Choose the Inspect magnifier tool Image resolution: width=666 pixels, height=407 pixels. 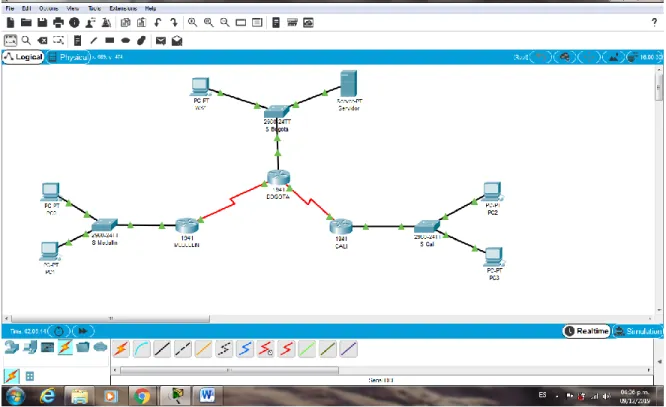click(26, 40)
